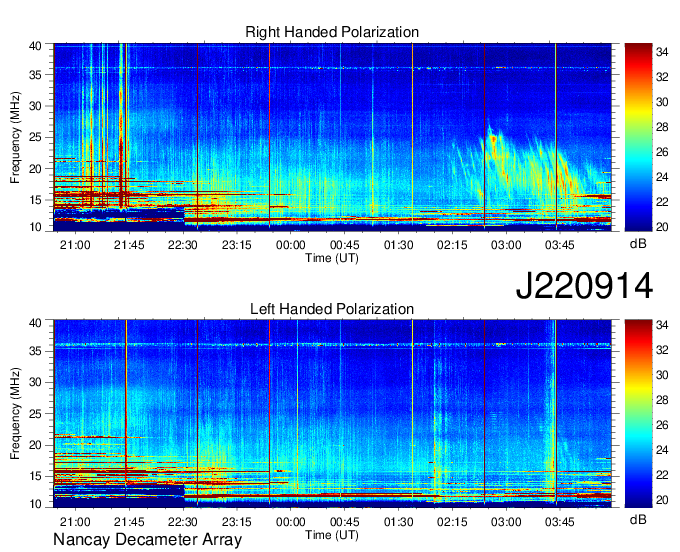This screenshot has height=552, width=680.
Task: Click the 15 MHz tick of the top plot
Action: click(35, 200)
